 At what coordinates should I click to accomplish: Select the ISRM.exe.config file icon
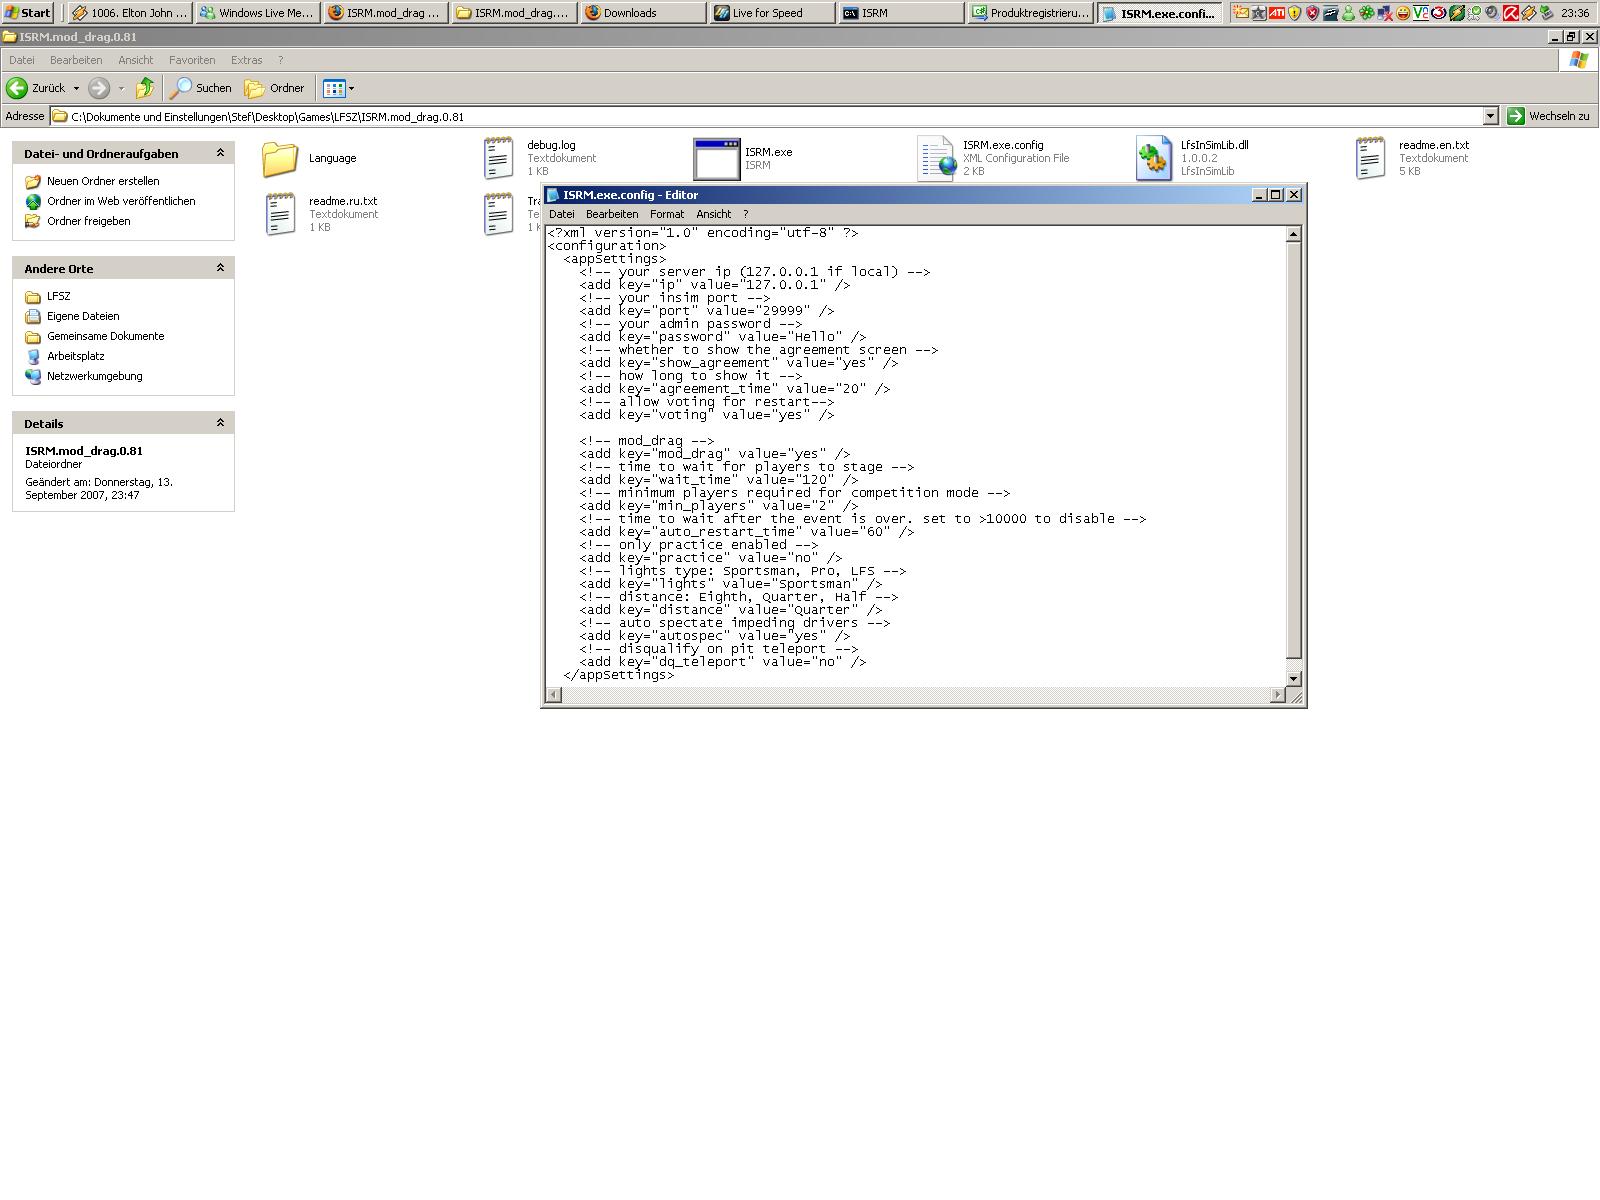click(x=936, y=158)
